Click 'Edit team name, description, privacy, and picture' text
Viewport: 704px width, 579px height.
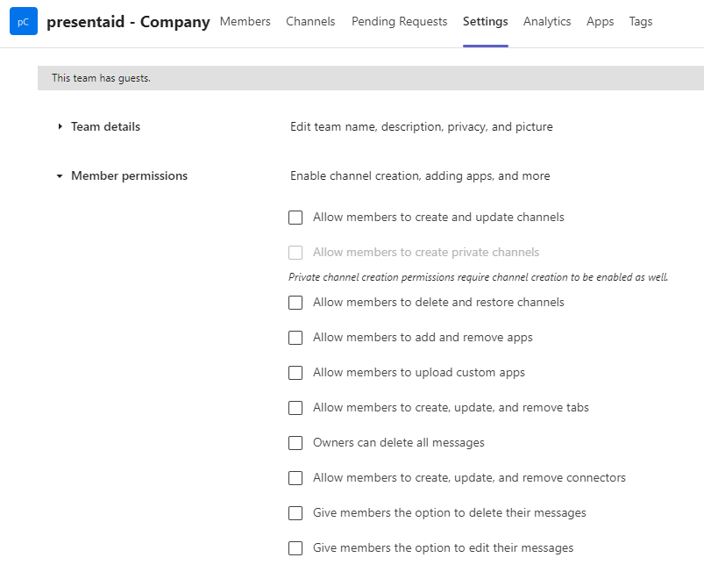click(421, 127)
